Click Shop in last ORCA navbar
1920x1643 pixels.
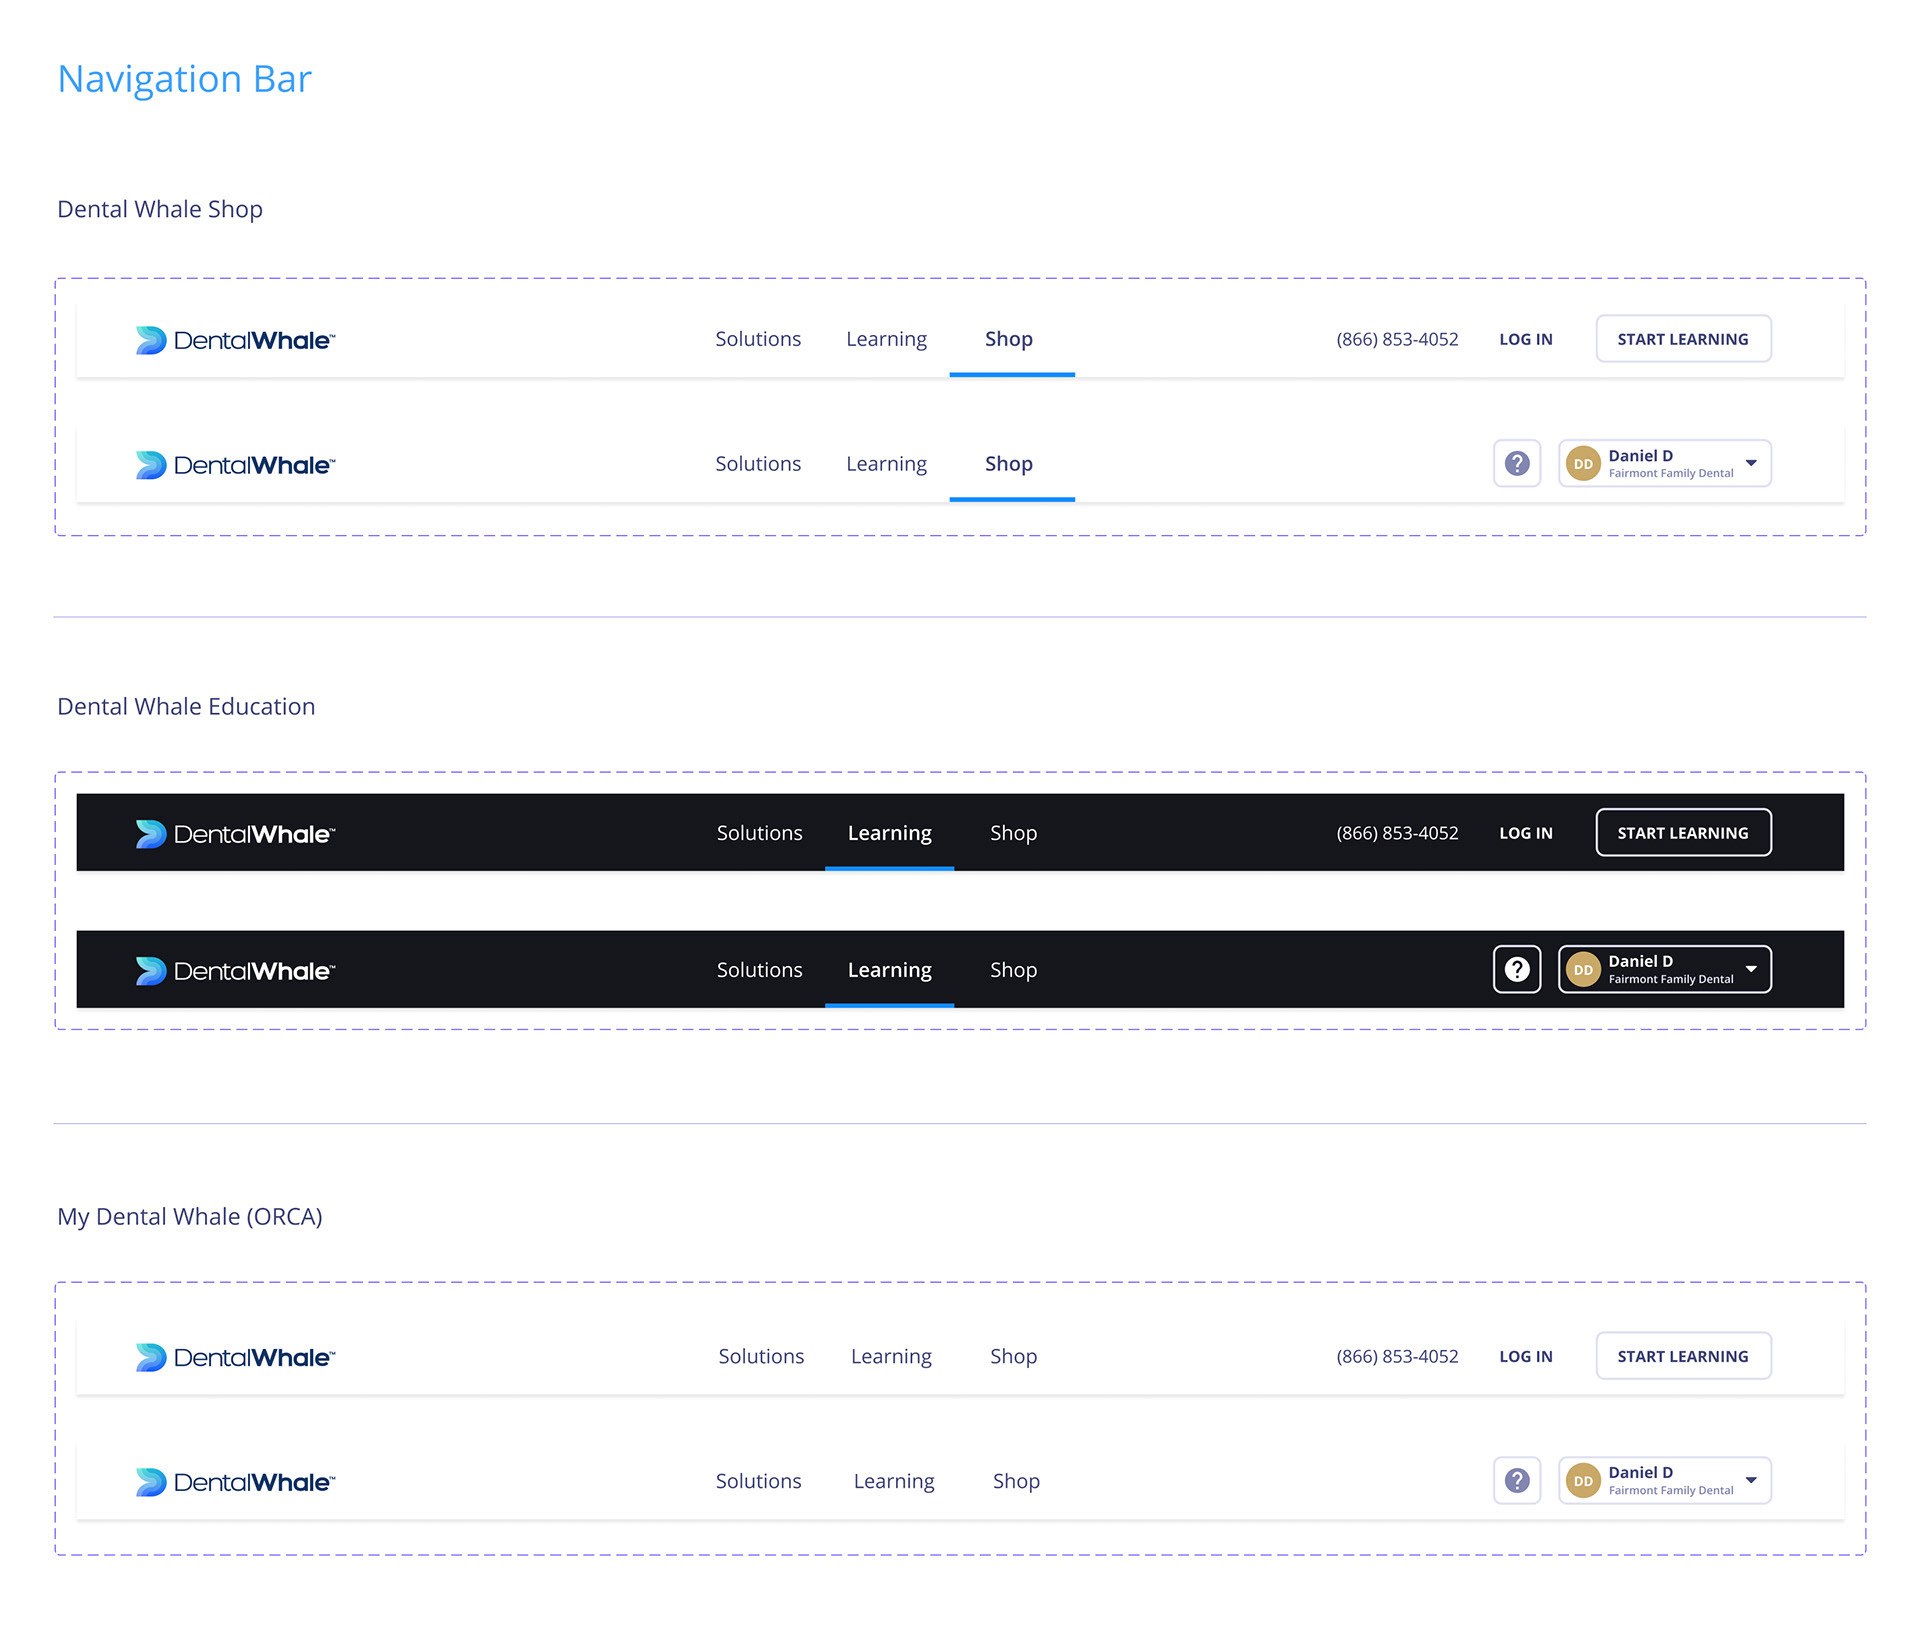(1016, 1481)
